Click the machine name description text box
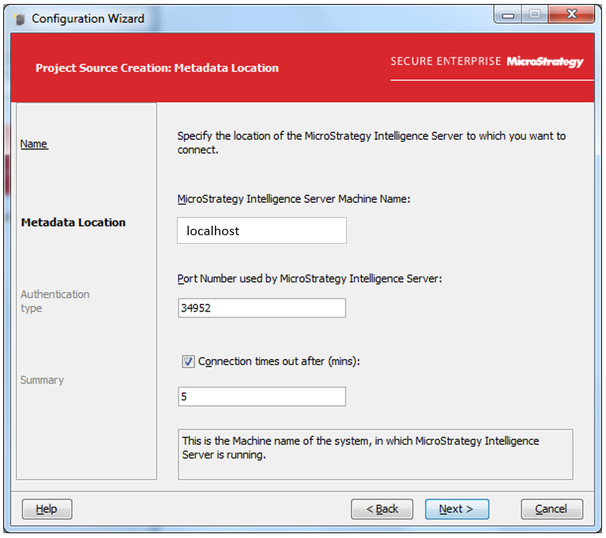Image resolution: width=606 pixels, height=538 pixels. coord(374,453)
